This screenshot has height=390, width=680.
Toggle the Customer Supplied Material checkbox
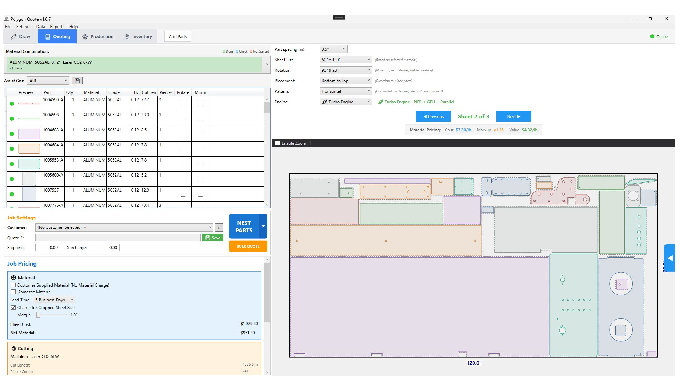13,285
